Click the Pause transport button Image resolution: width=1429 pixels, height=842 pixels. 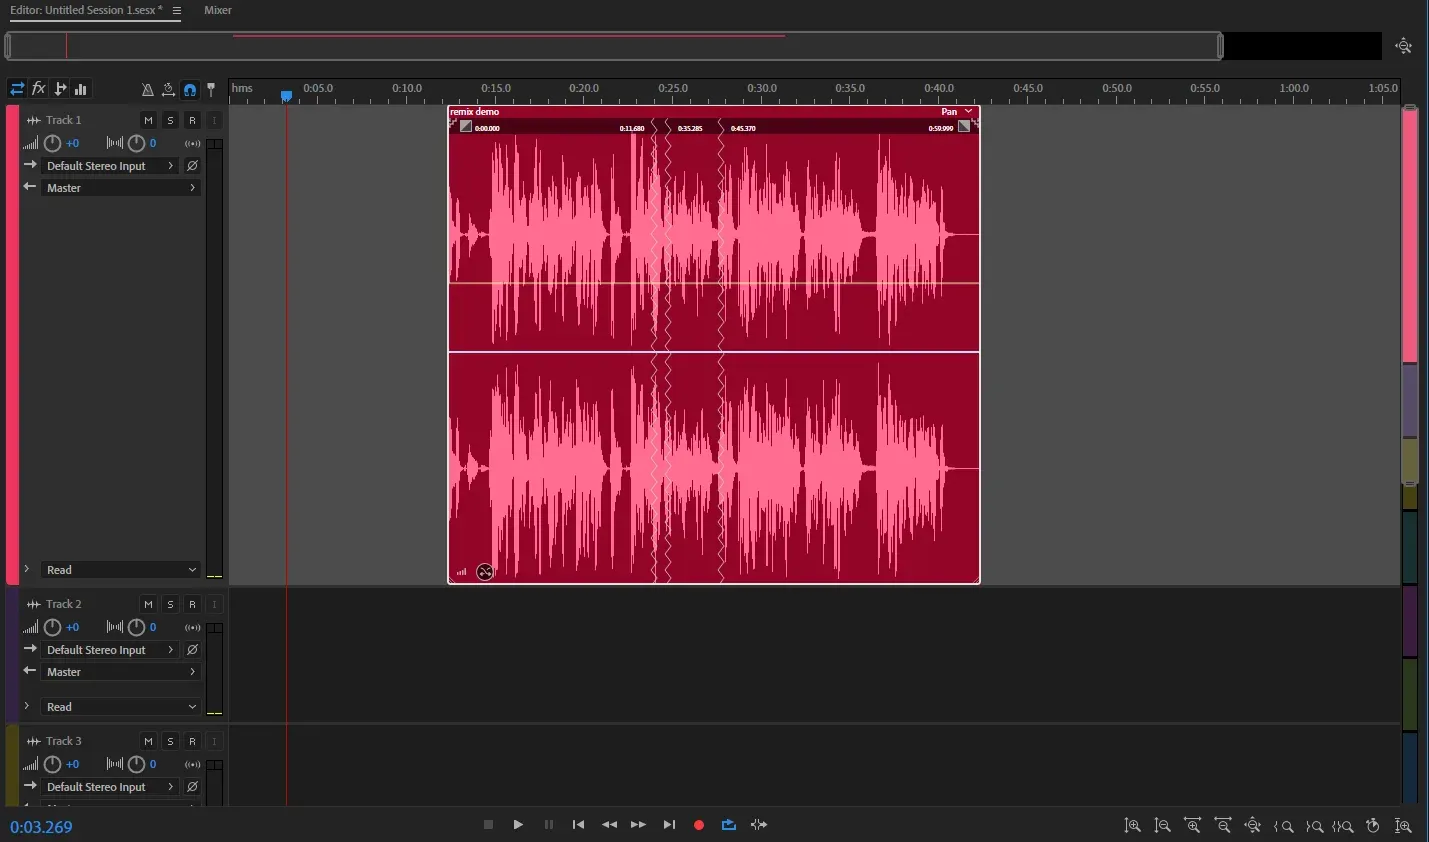[549, 825]
